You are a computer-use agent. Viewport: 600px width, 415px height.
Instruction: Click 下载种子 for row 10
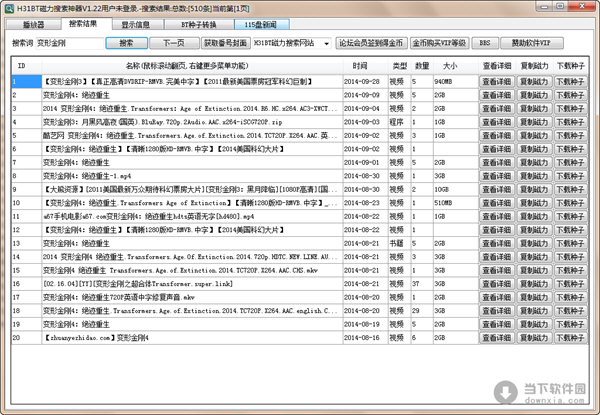tap(570, 203)
